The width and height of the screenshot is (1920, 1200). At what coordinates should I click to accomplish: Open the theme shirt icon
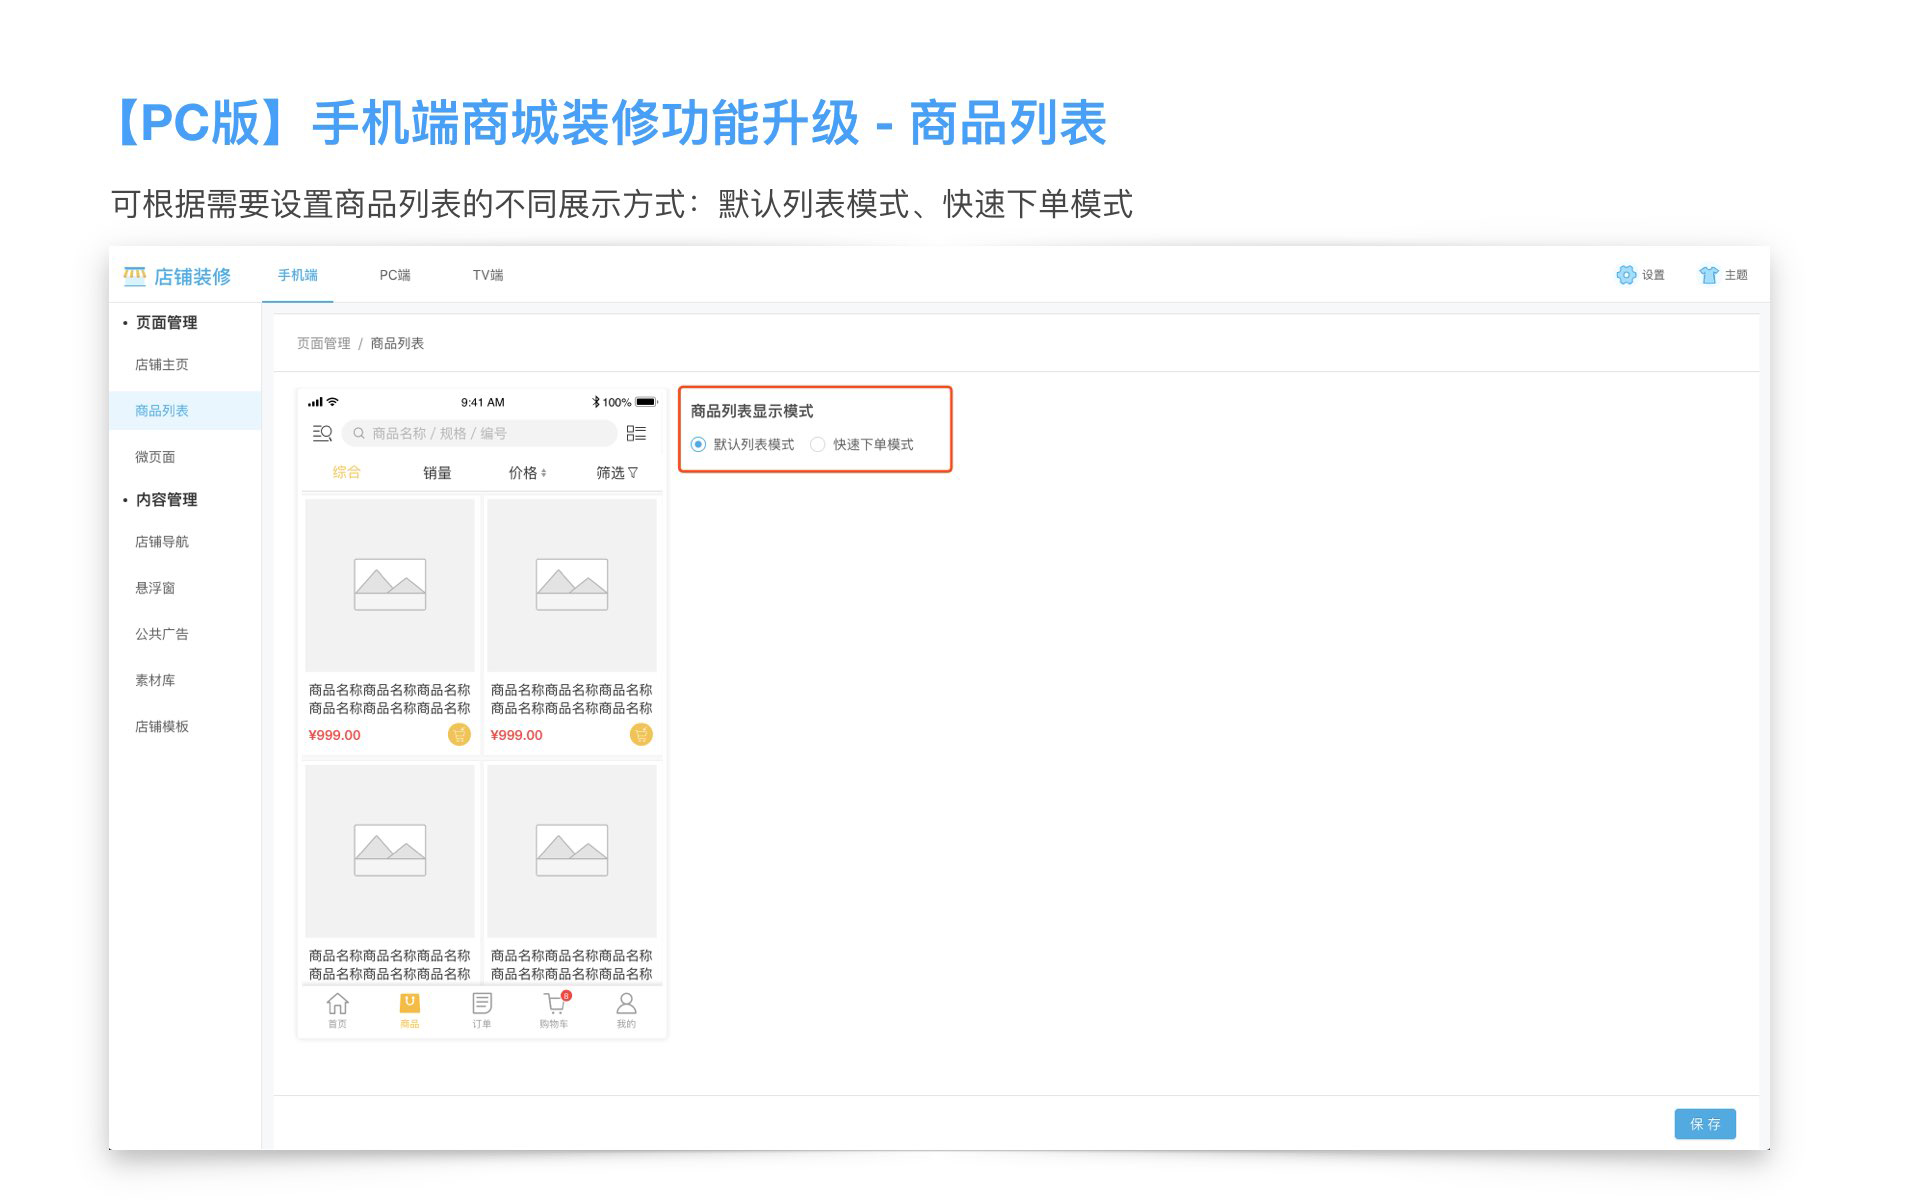pyautogui.click(x=1708, y=275)
